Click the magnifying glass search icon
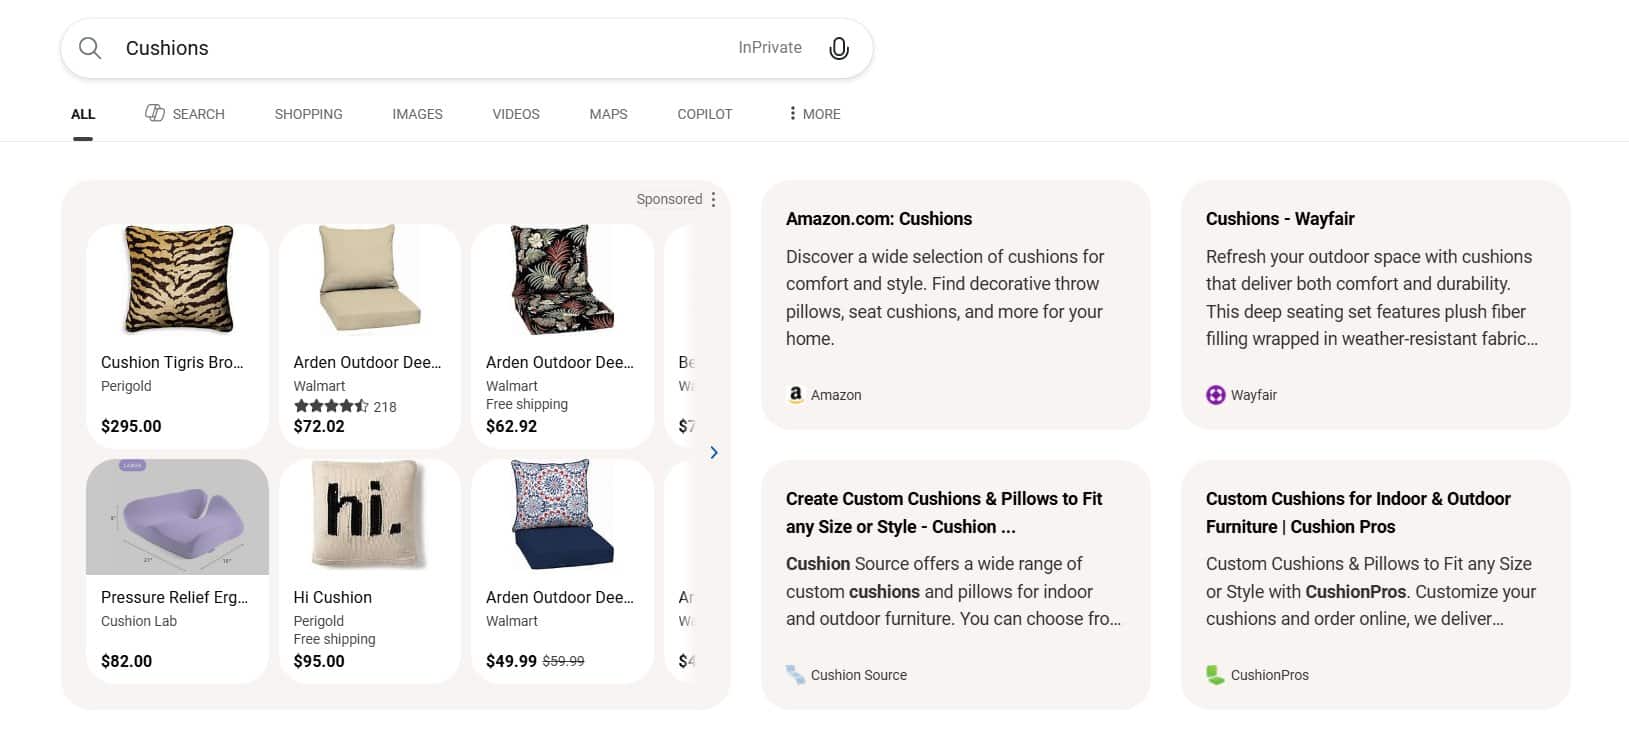The width and height of the screenshot is (1629, 752). 90,48
